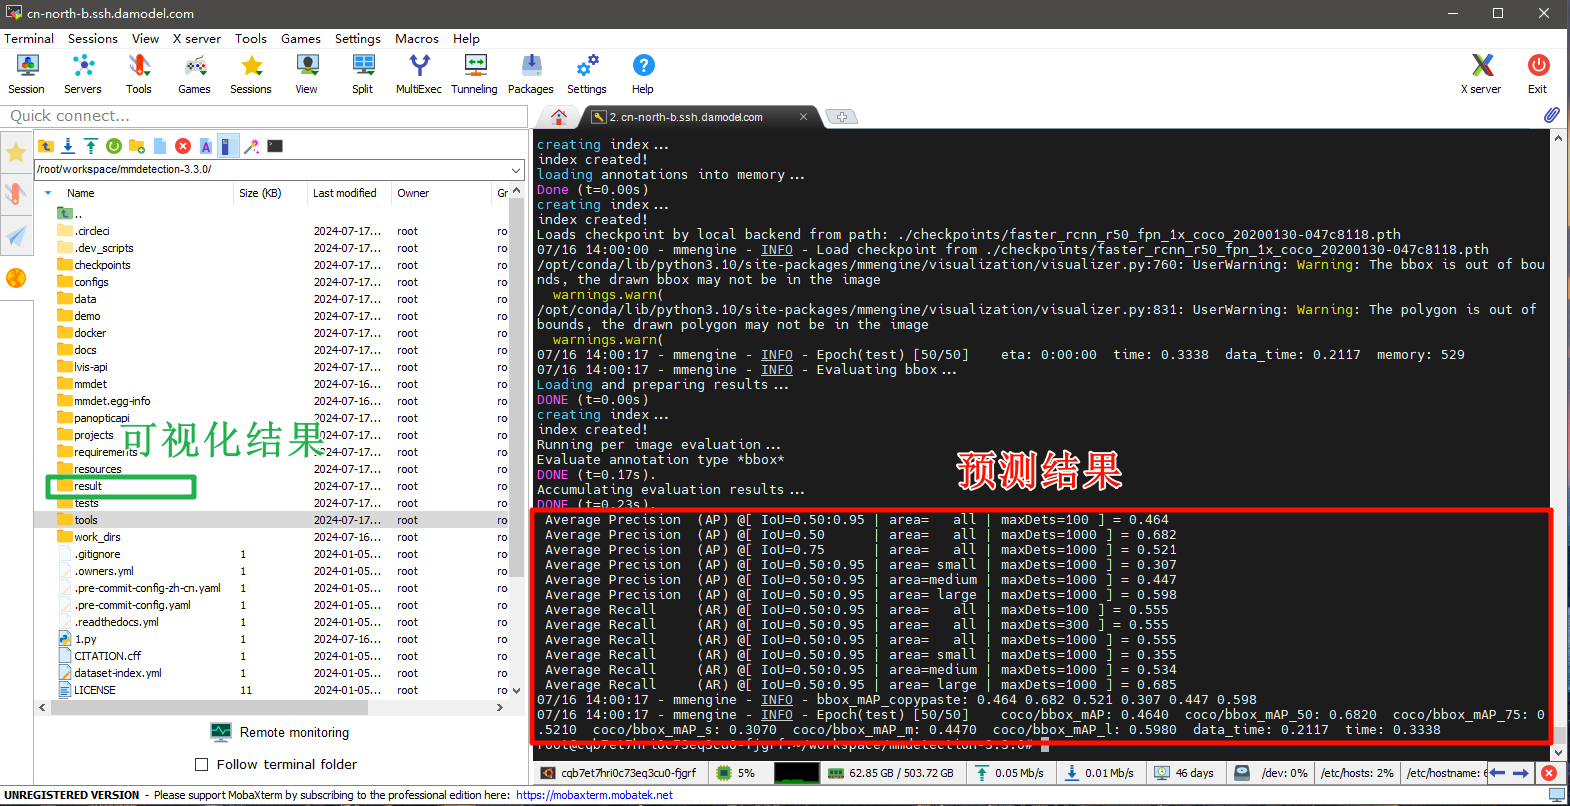Start the X server icon
Screen dimensions: 1570x806
1481,74
